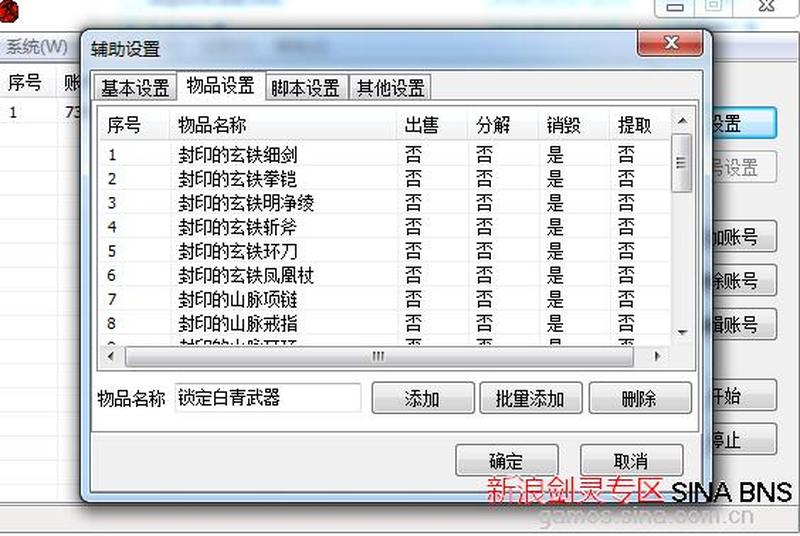Image resolution: width=800 pixels, height=536 pixels.
Task: Select row 封印的山脉项链
Action: (384, 299)
